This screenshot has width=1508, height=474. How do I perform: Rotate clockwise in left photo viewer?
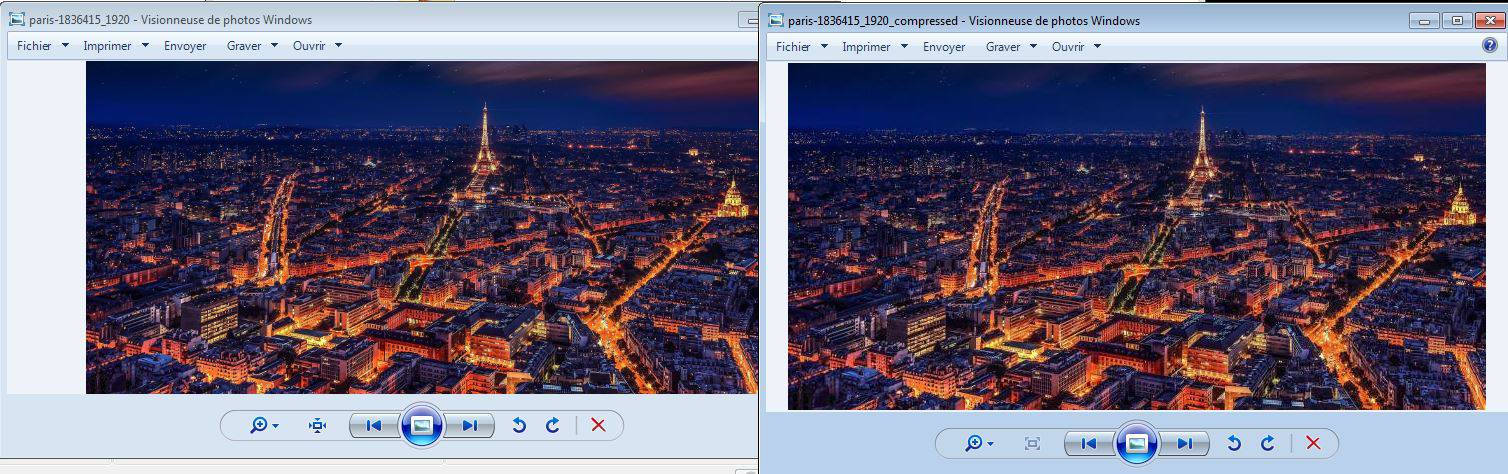552,426
